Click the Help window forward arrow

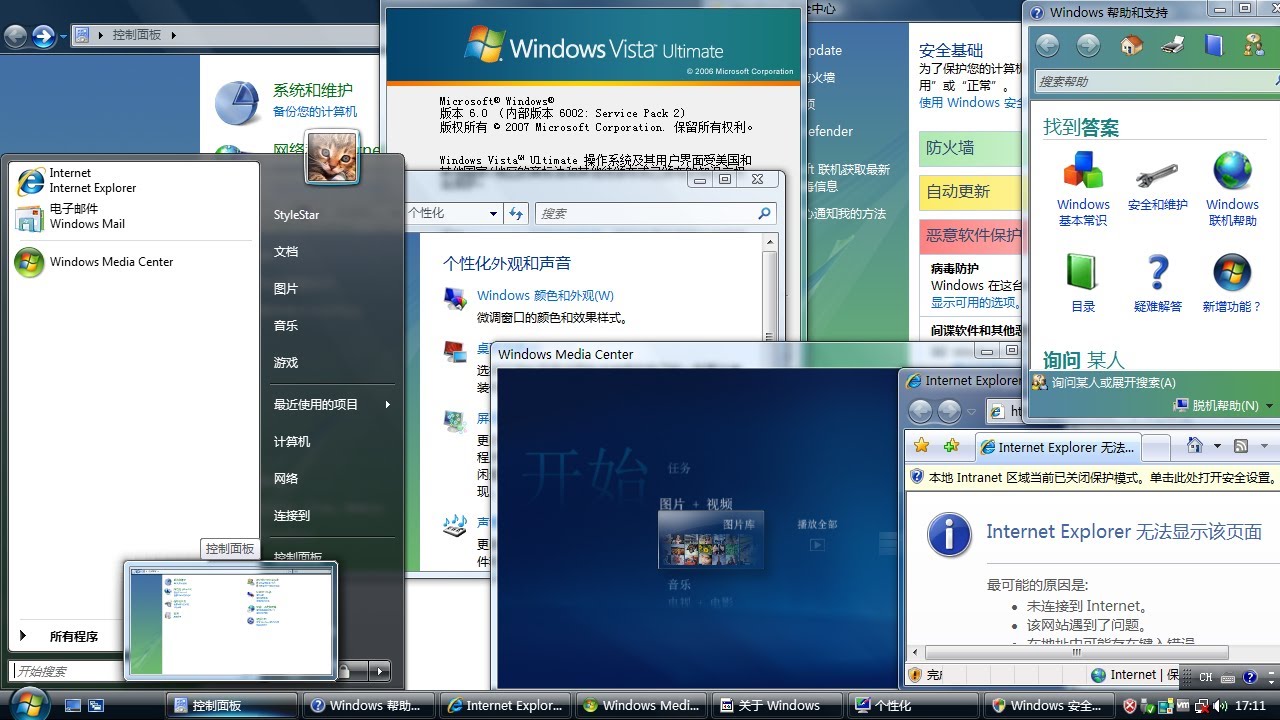point(1088,45)
